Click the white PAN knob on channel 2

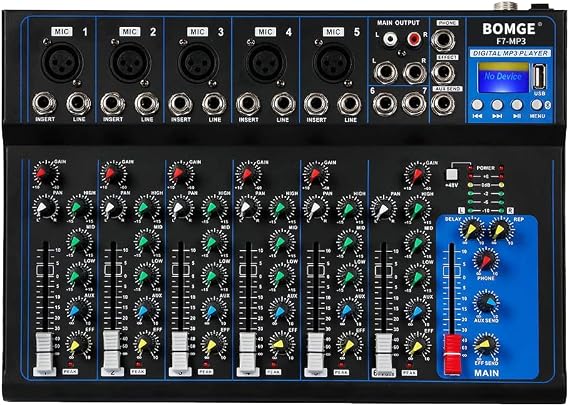[x=113, y=208]
